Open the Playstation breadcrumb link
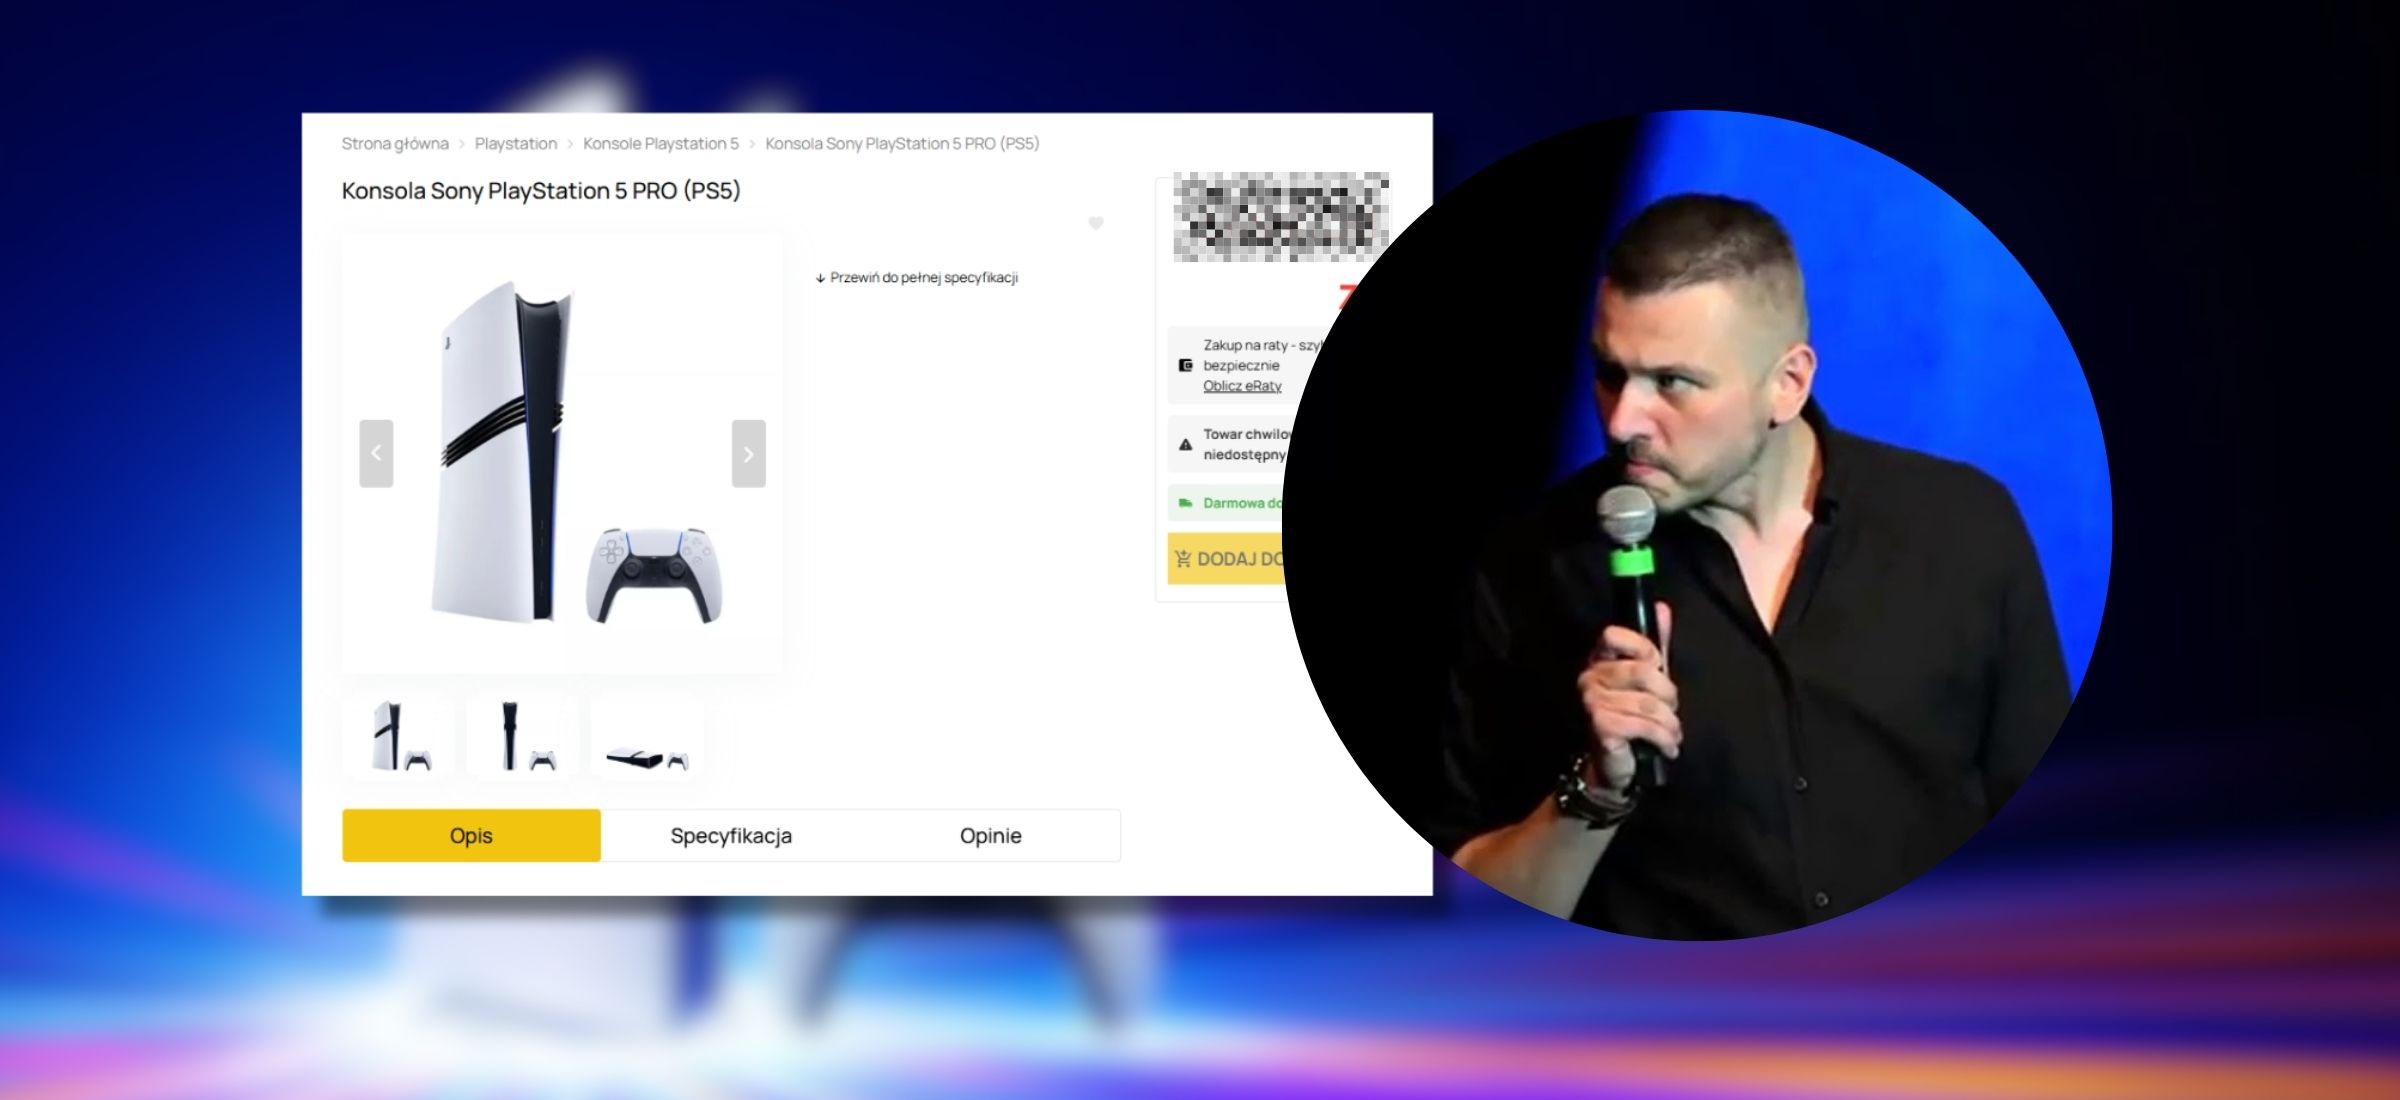Image resolution: width=2400 pixels, height=1100 pixels. (x=516, y=144)
